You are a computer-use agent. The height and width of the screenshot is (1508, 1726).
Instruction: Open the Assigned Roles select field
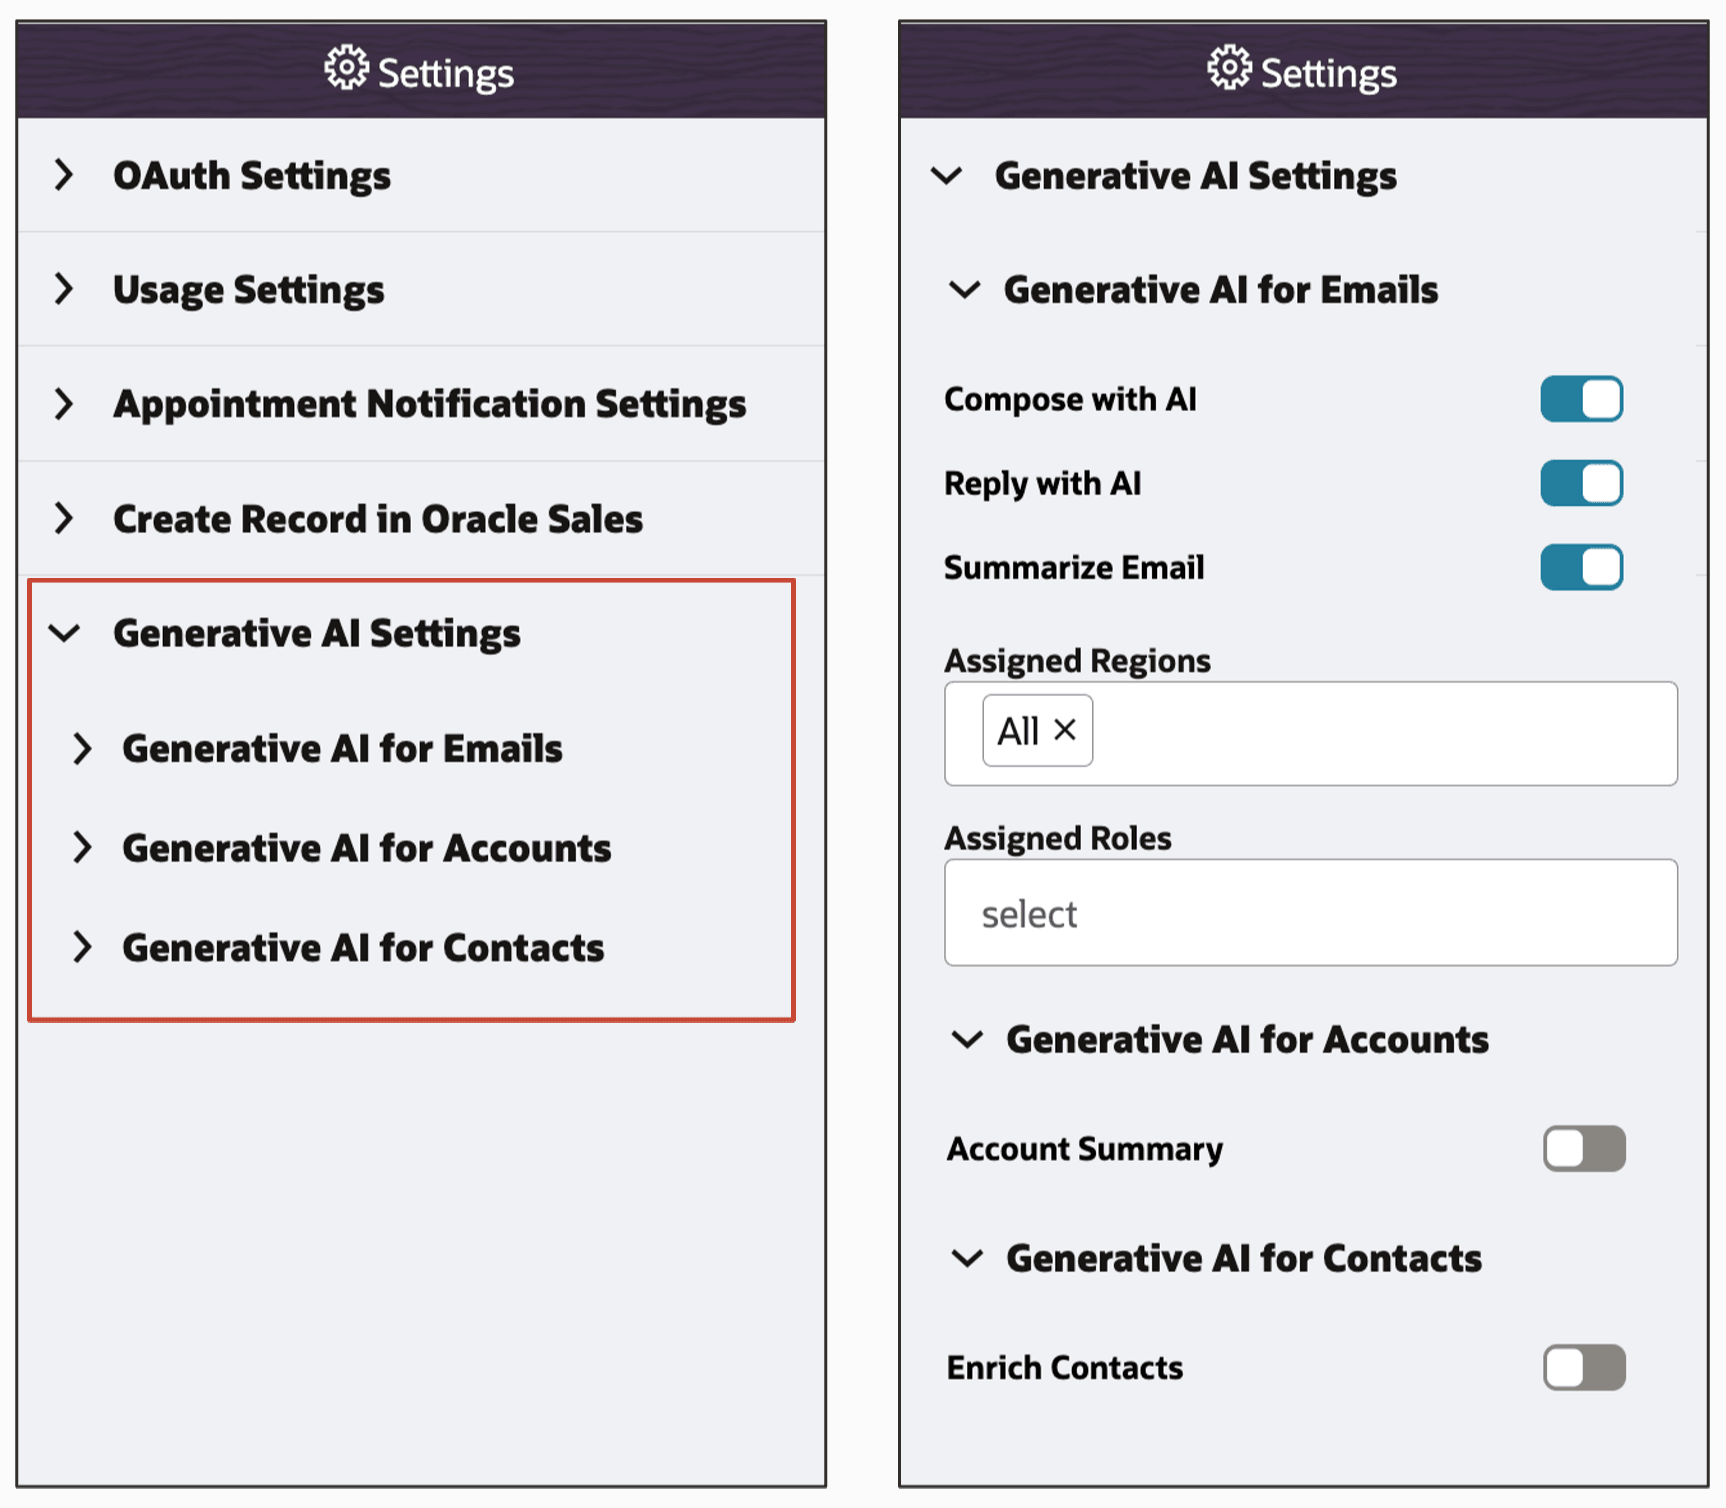[1310, 913]
